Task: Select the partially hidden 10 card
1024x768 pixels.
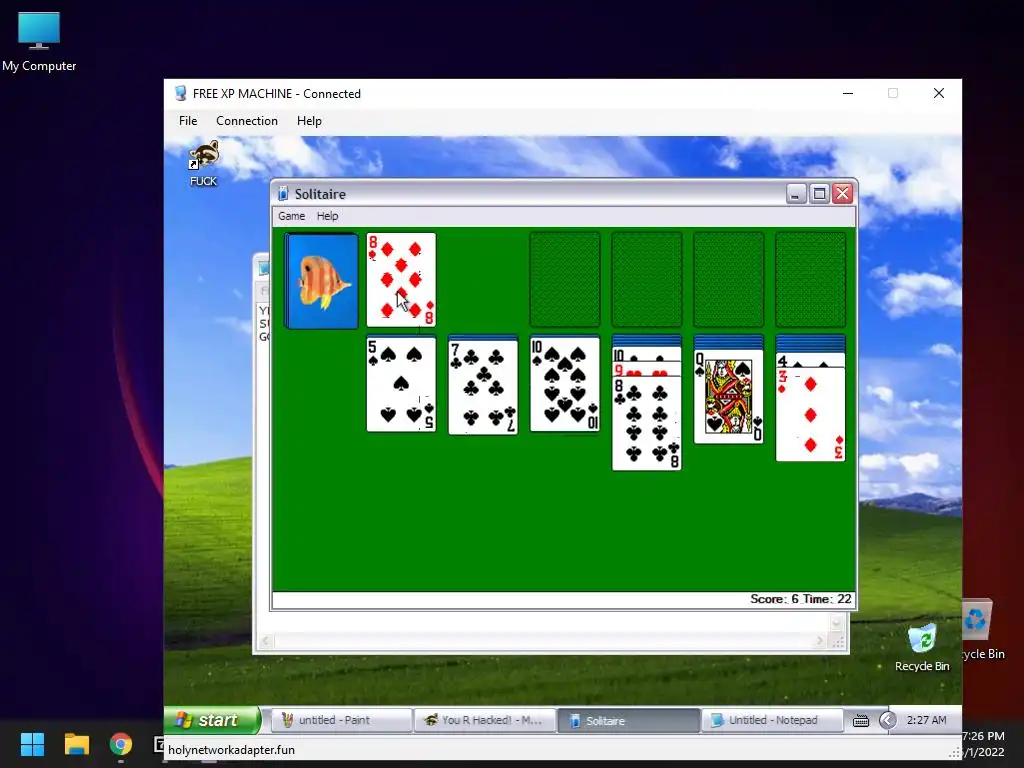Action: pos(647,355)
